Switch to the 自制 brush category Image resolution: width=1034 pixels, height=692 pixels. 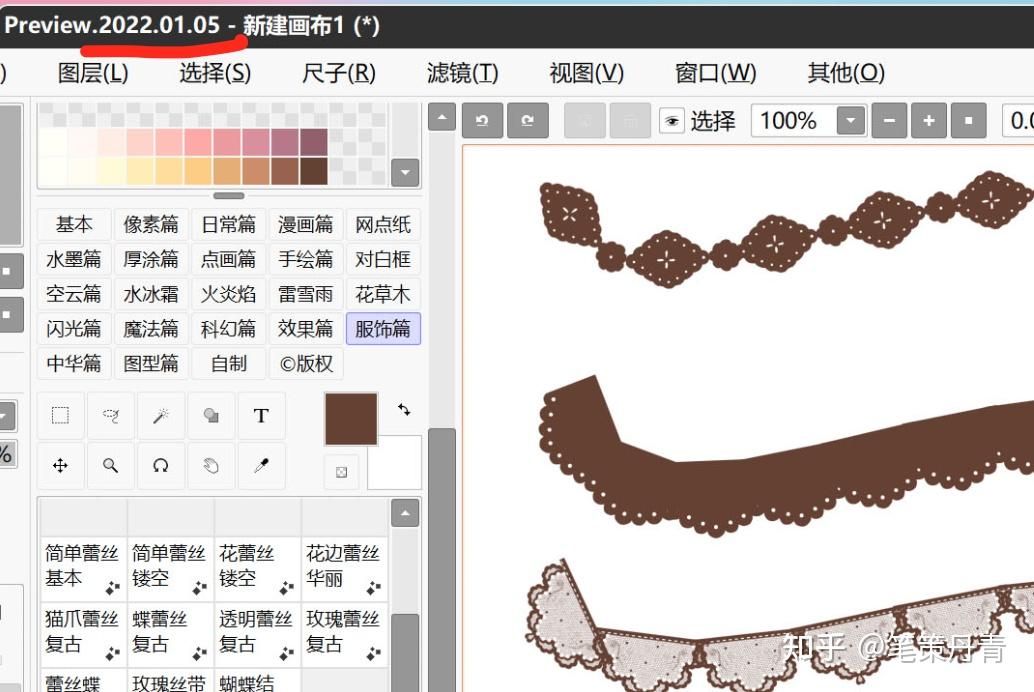[x=228, y=363]
